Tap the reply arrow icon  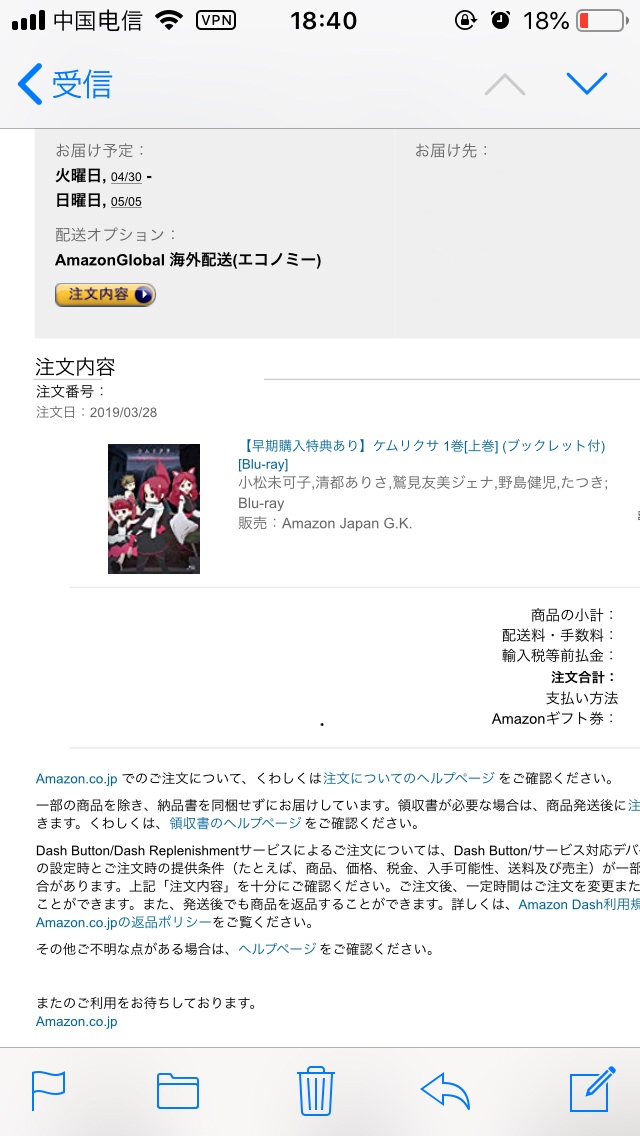[x=445, y=1090]
